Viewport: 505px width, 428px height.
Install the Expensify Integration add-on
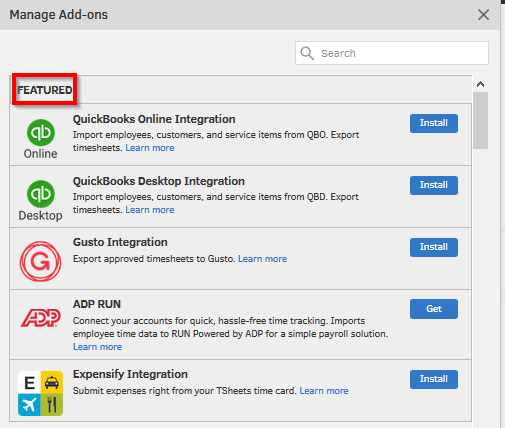click(x=434, y=379)
